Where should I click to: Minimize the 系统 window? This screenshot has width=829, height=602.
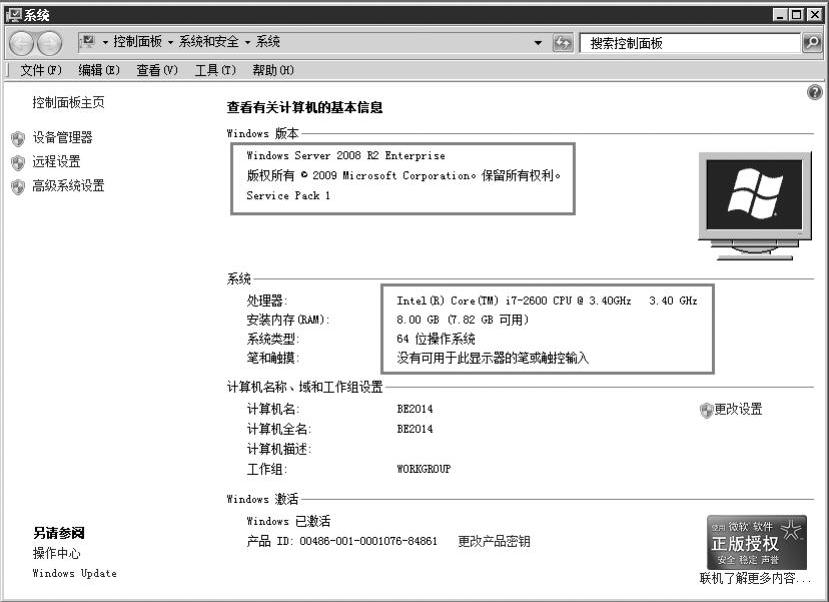pos(780,15)
